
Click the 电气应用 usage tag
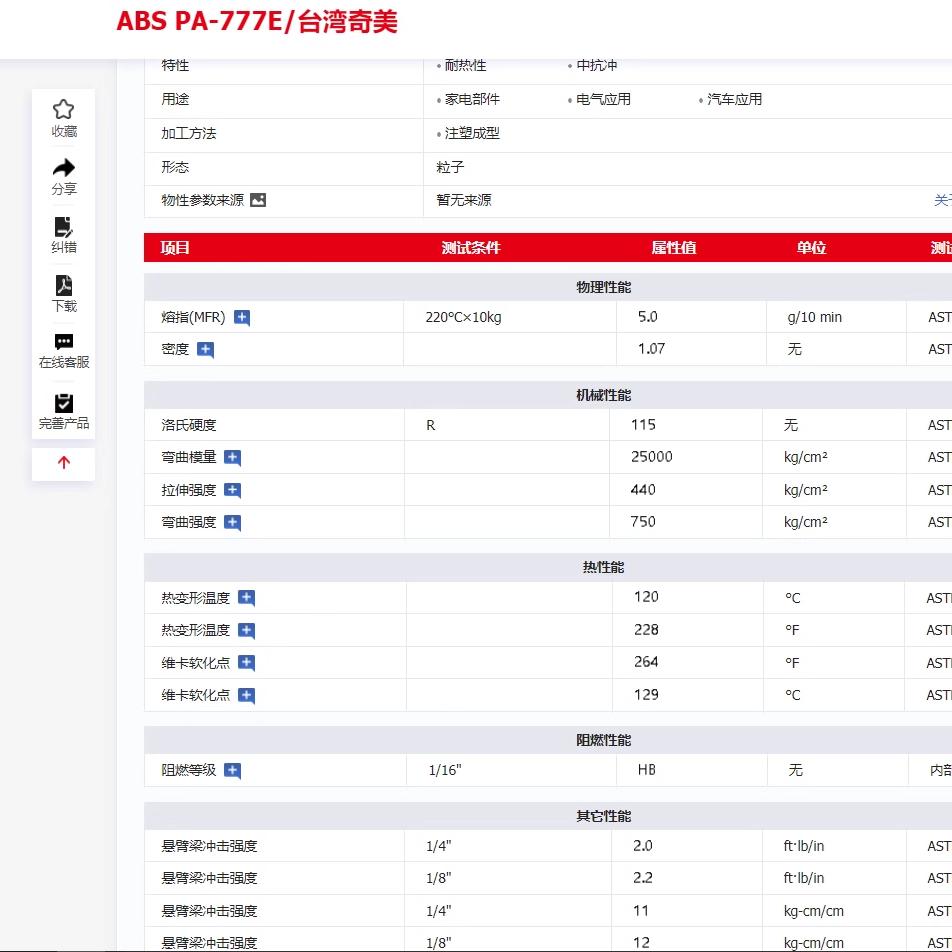(x=603, y=99)
